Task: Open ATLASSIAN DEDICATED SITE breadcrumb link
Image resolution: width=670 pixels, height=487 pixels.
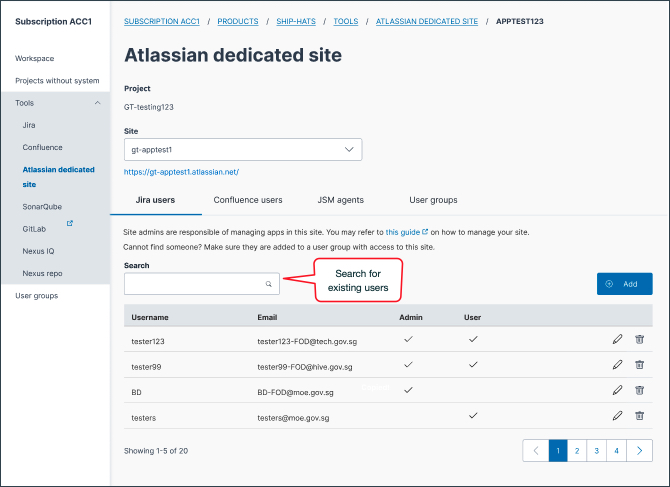Action: [427, 21]
